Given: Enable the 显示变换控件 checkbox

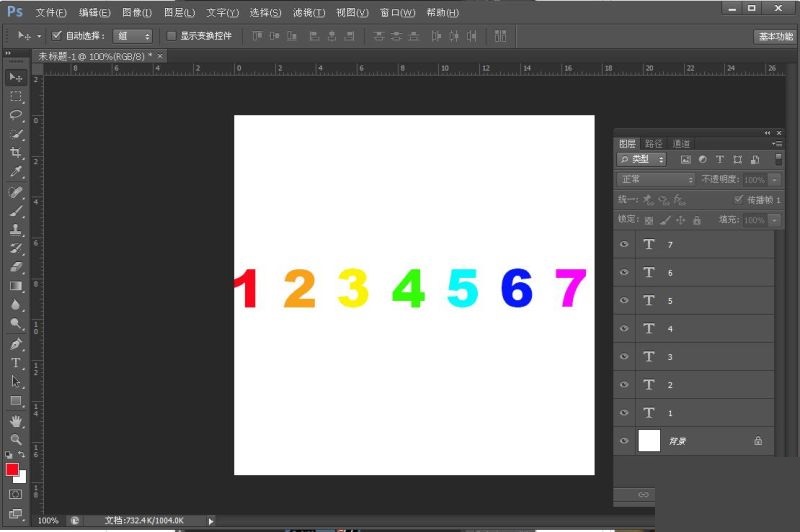Looking at the screenshot, I should pyautogui.click(x=171, y=35).
